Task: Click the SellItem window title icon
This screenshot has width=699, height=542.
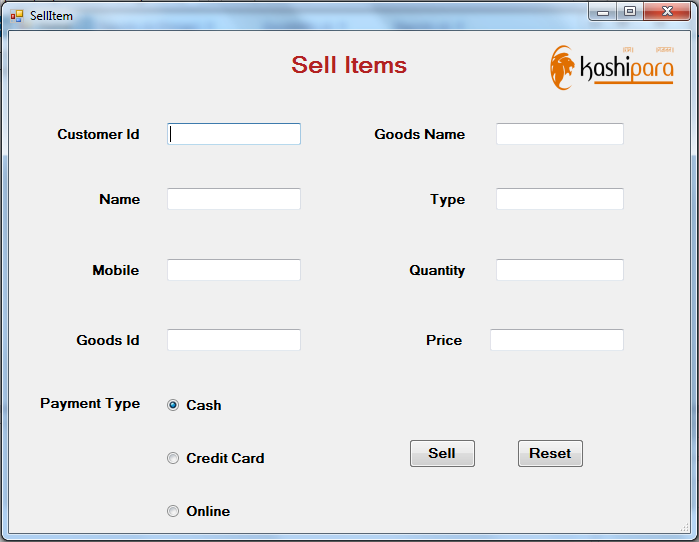Action: tap(16, 16)
